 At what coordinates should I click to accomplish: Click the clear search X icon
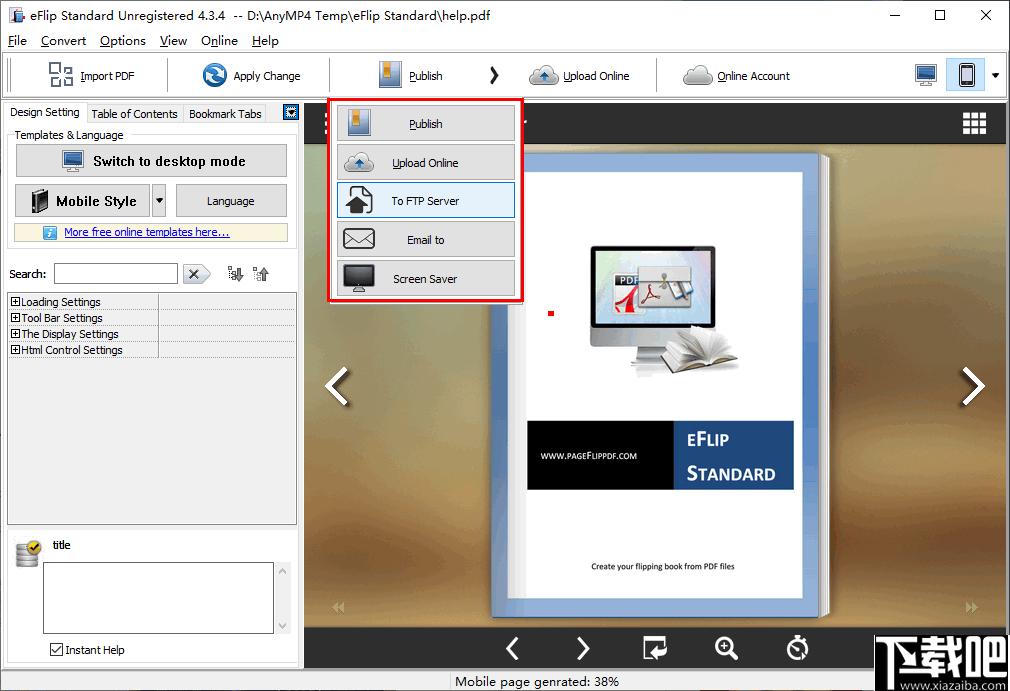[x=196, y=274]
